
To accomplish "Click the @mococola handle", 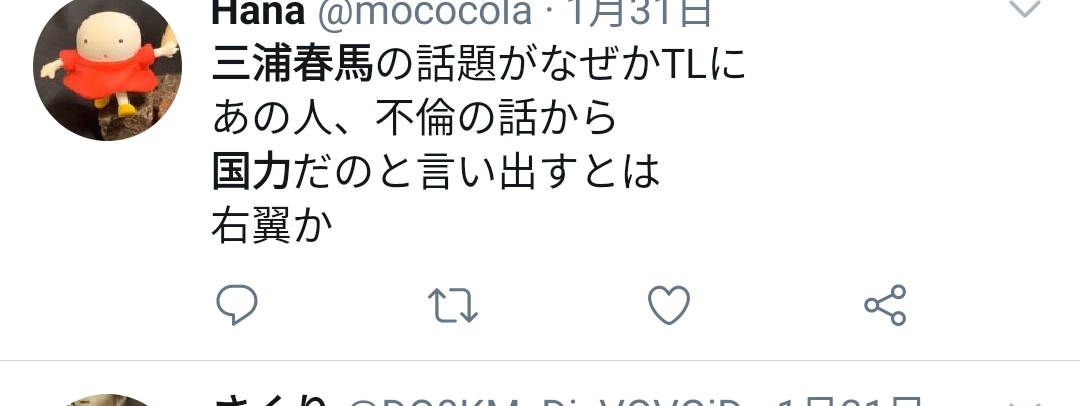I will coord(424,12).
